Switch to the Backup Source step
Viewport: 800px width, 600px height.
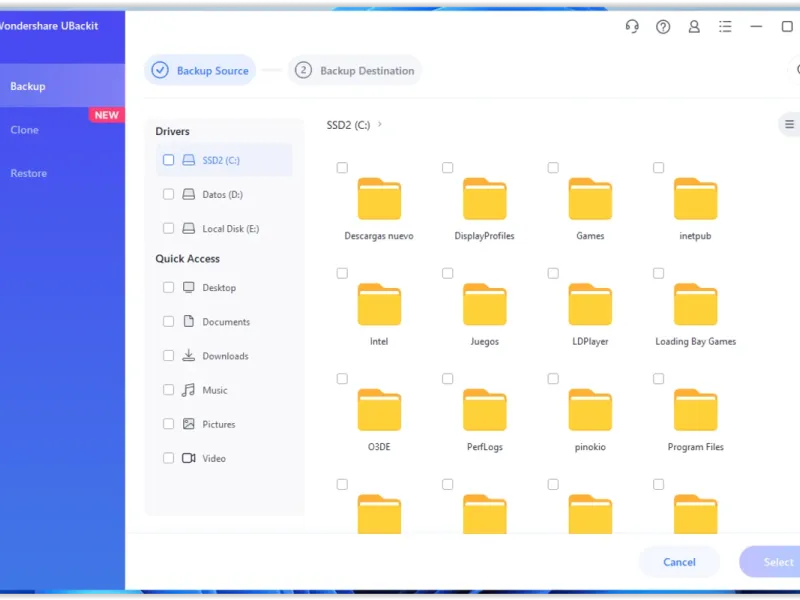[x=200, y=70]
